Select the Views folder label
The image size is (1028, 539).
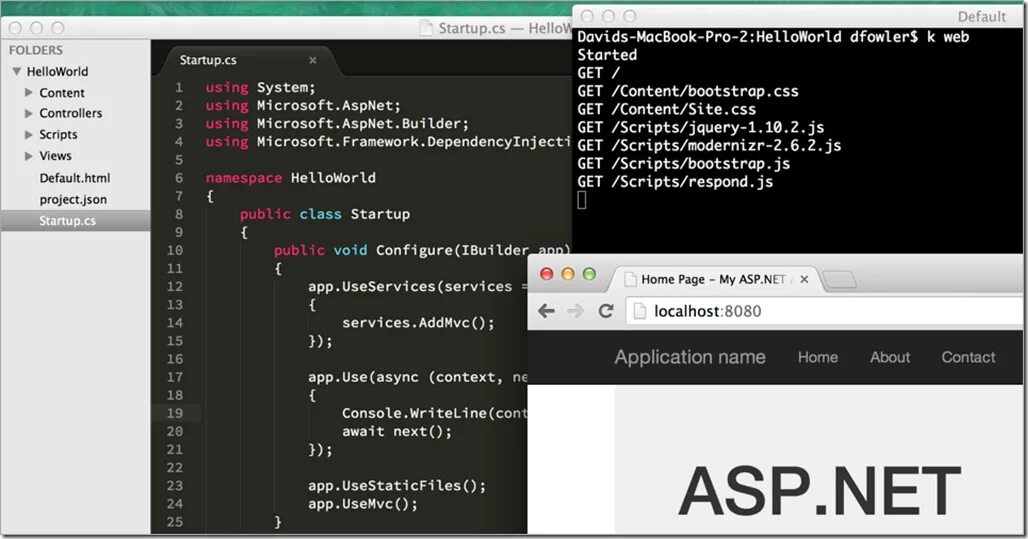[55, 156]
